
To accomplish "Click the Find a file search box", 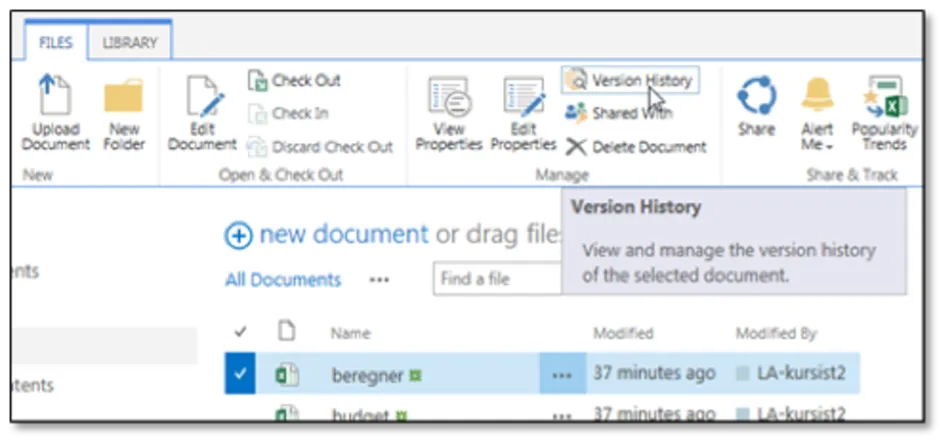I will (497, 279).
